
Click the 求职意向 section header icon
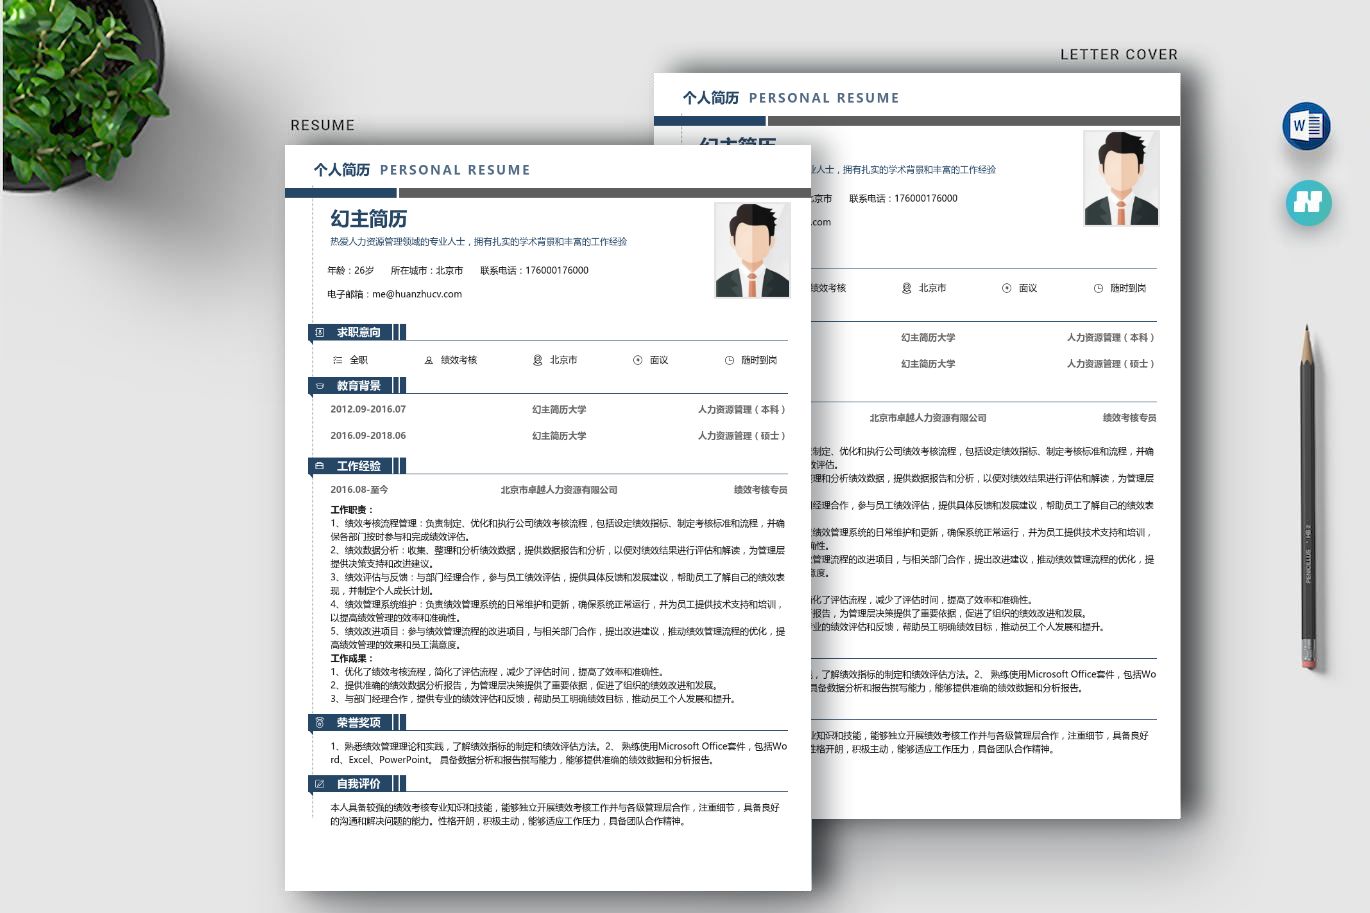(x=320, y=332)
